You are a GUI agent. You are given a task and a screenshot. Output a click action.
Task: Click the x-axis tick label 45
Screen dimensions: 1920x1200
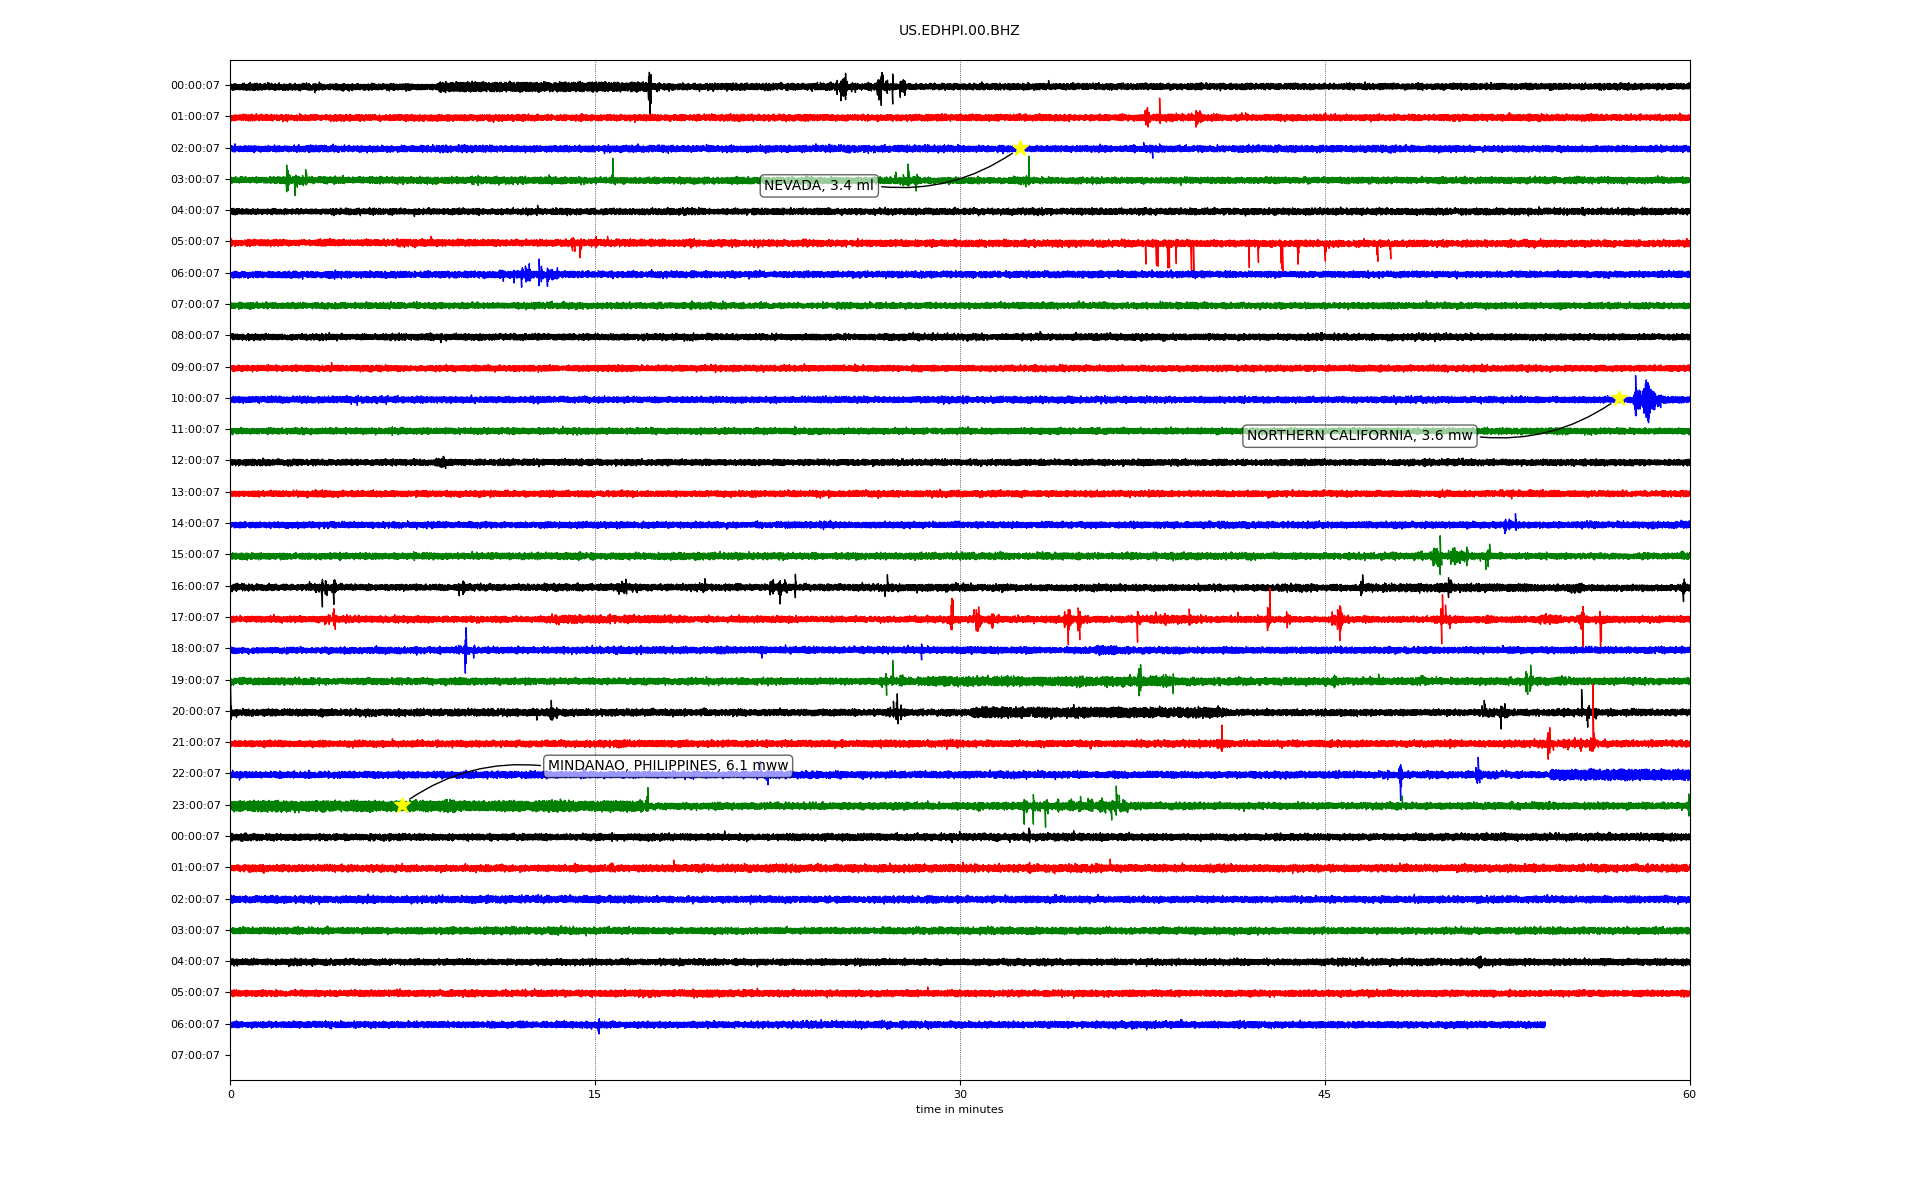1325,1095
